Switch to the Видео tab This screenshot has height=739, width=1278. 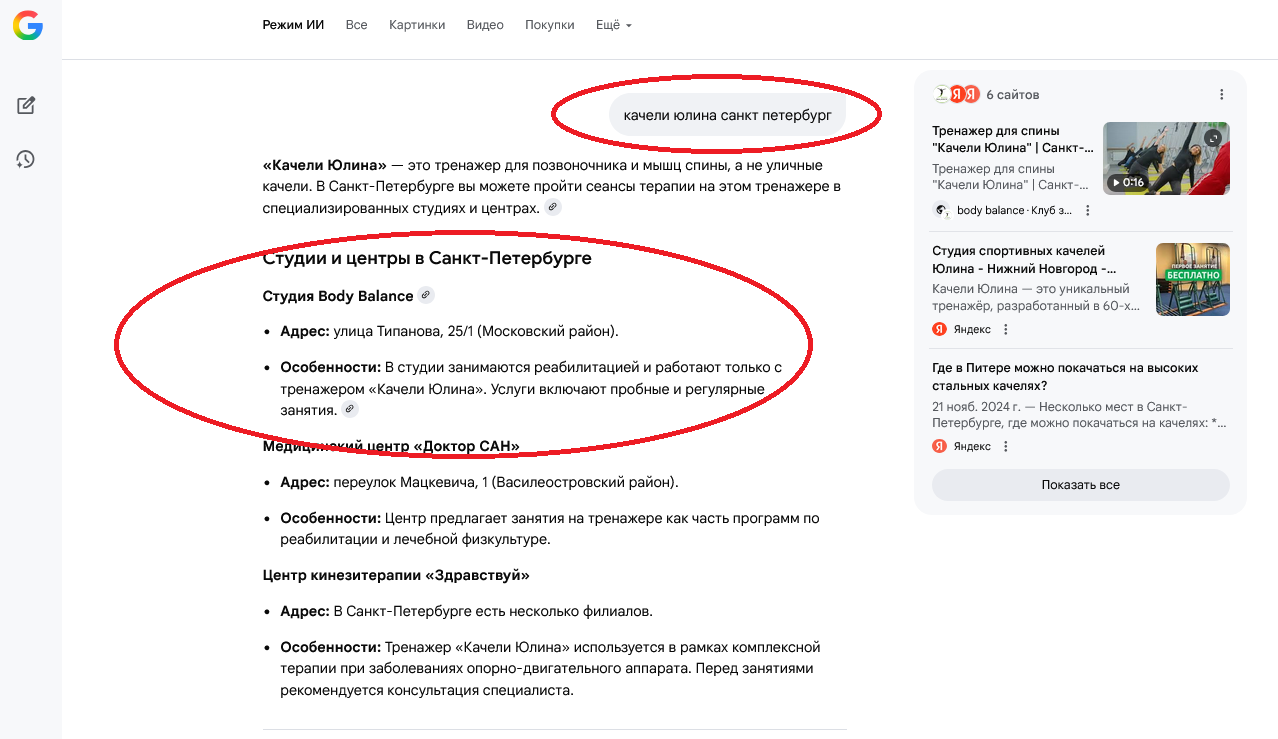tap(485, 25)
